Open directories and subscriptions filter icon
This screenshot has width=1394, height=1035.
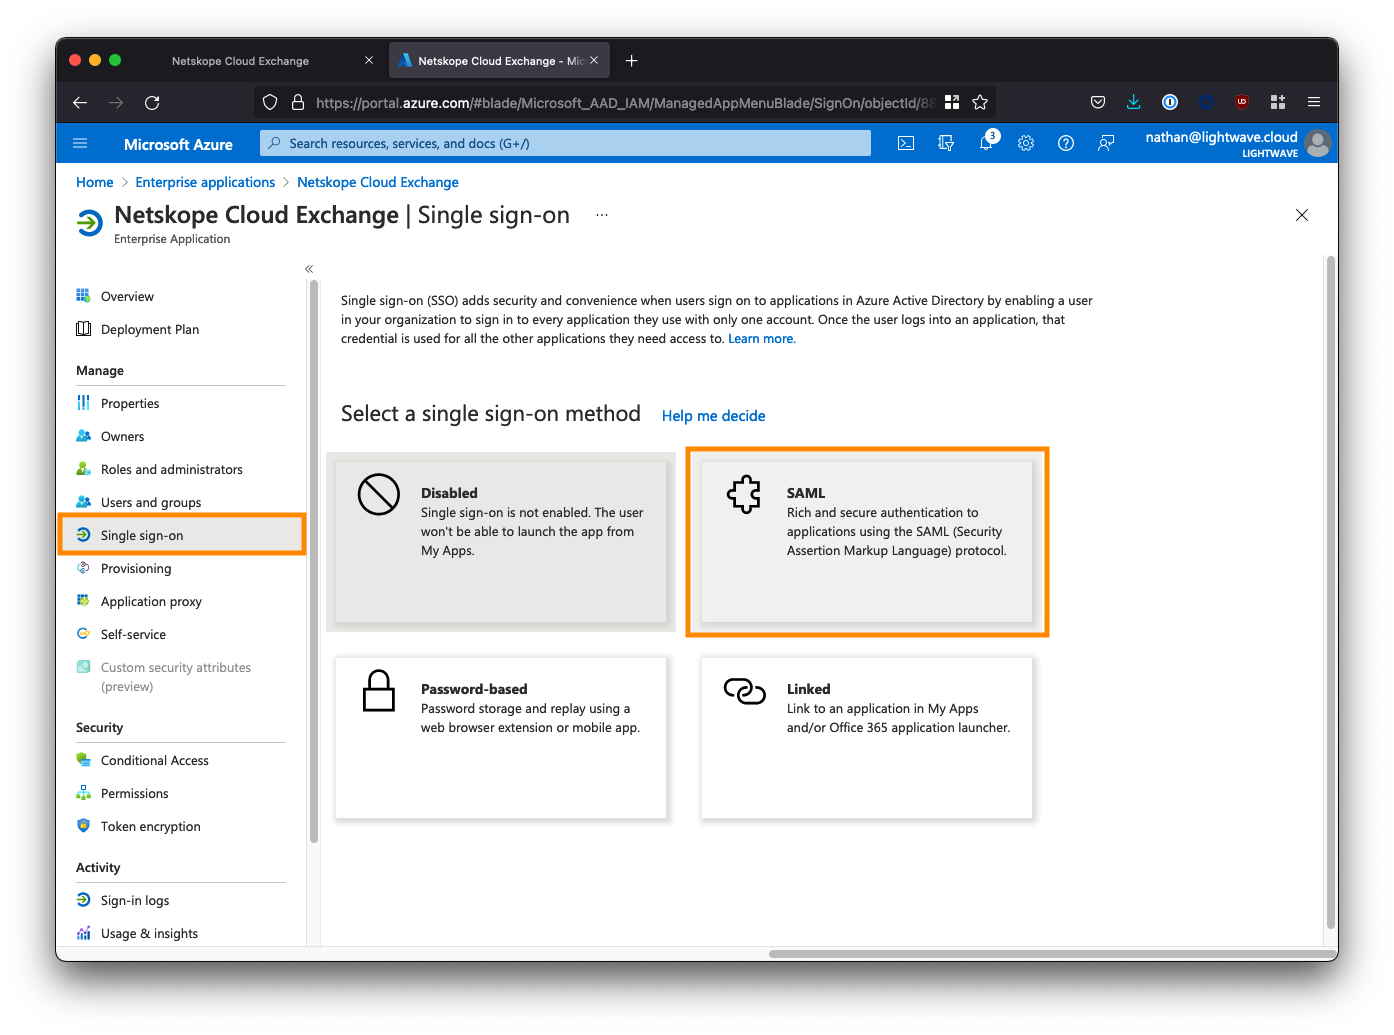946,143
